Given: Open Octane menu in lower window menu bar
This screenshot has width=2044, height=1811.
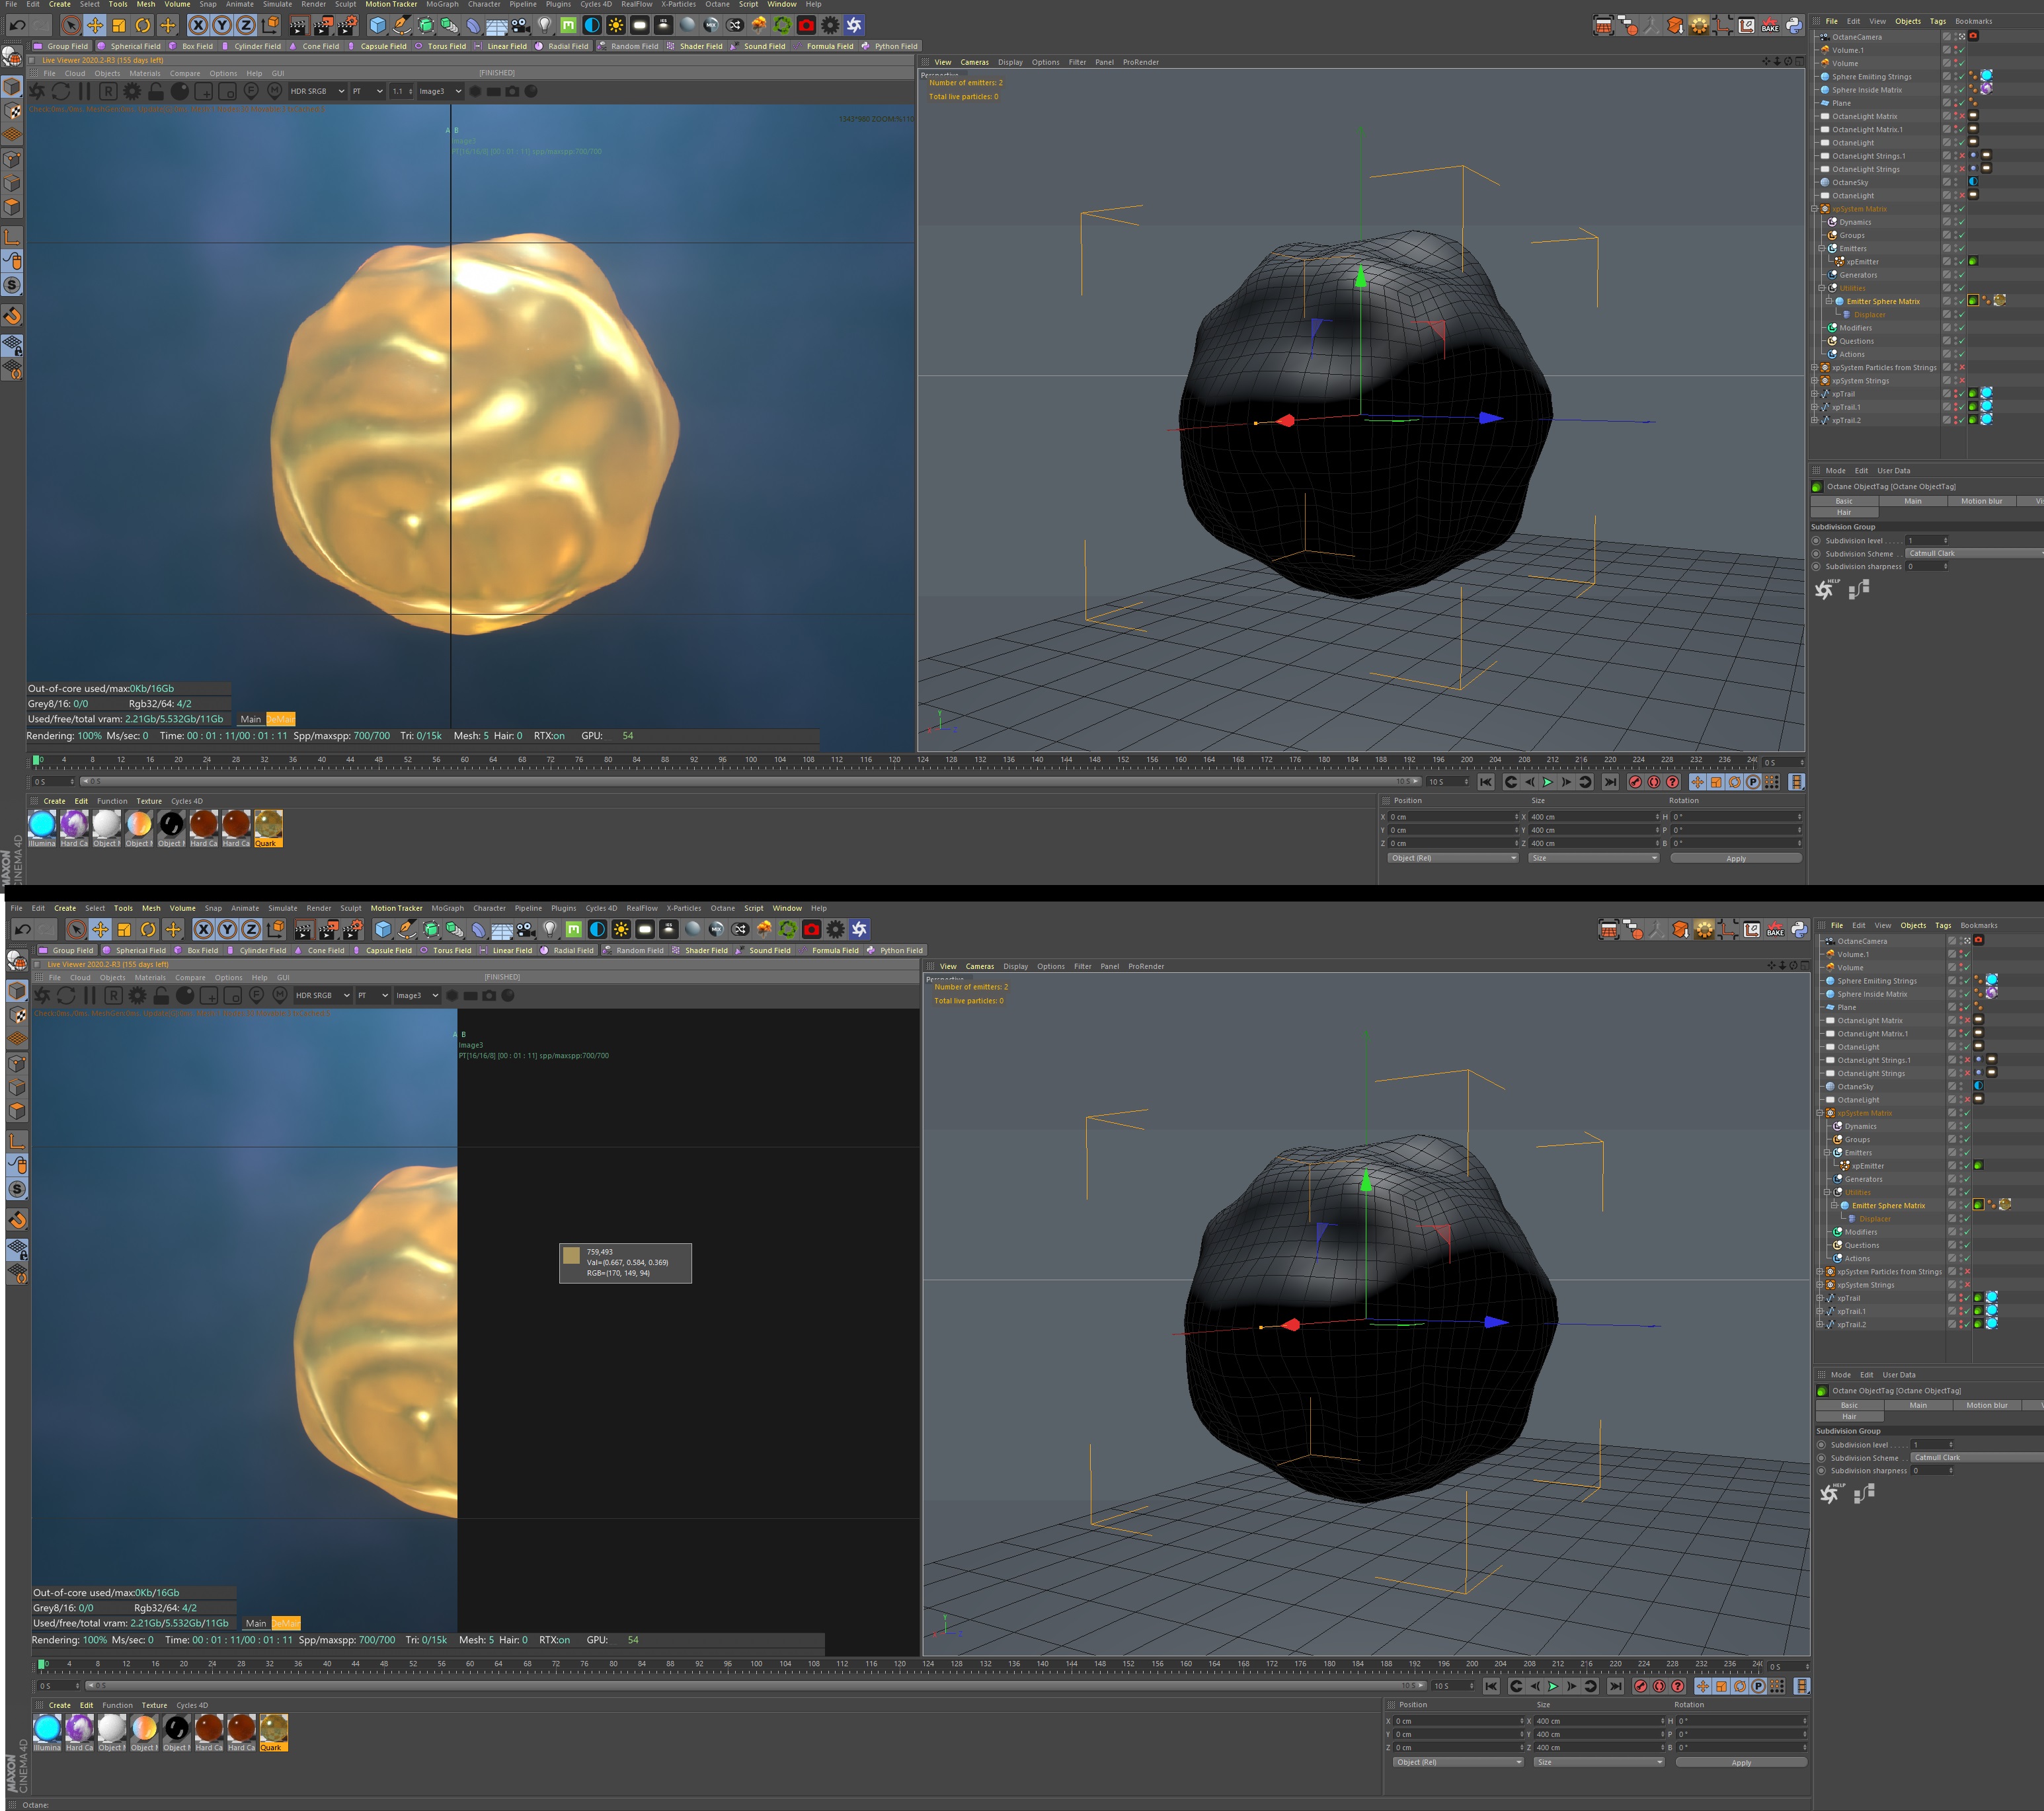Looking at the screenshot, I should (723, 909).
